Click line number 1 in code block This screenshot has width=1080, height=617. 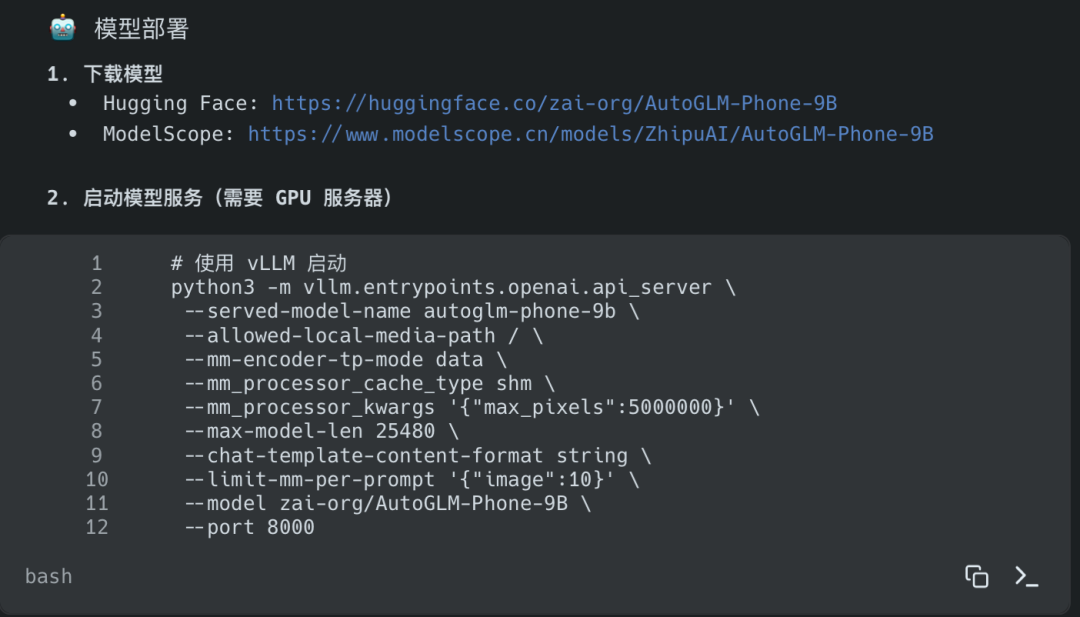(x=96, y=262)
